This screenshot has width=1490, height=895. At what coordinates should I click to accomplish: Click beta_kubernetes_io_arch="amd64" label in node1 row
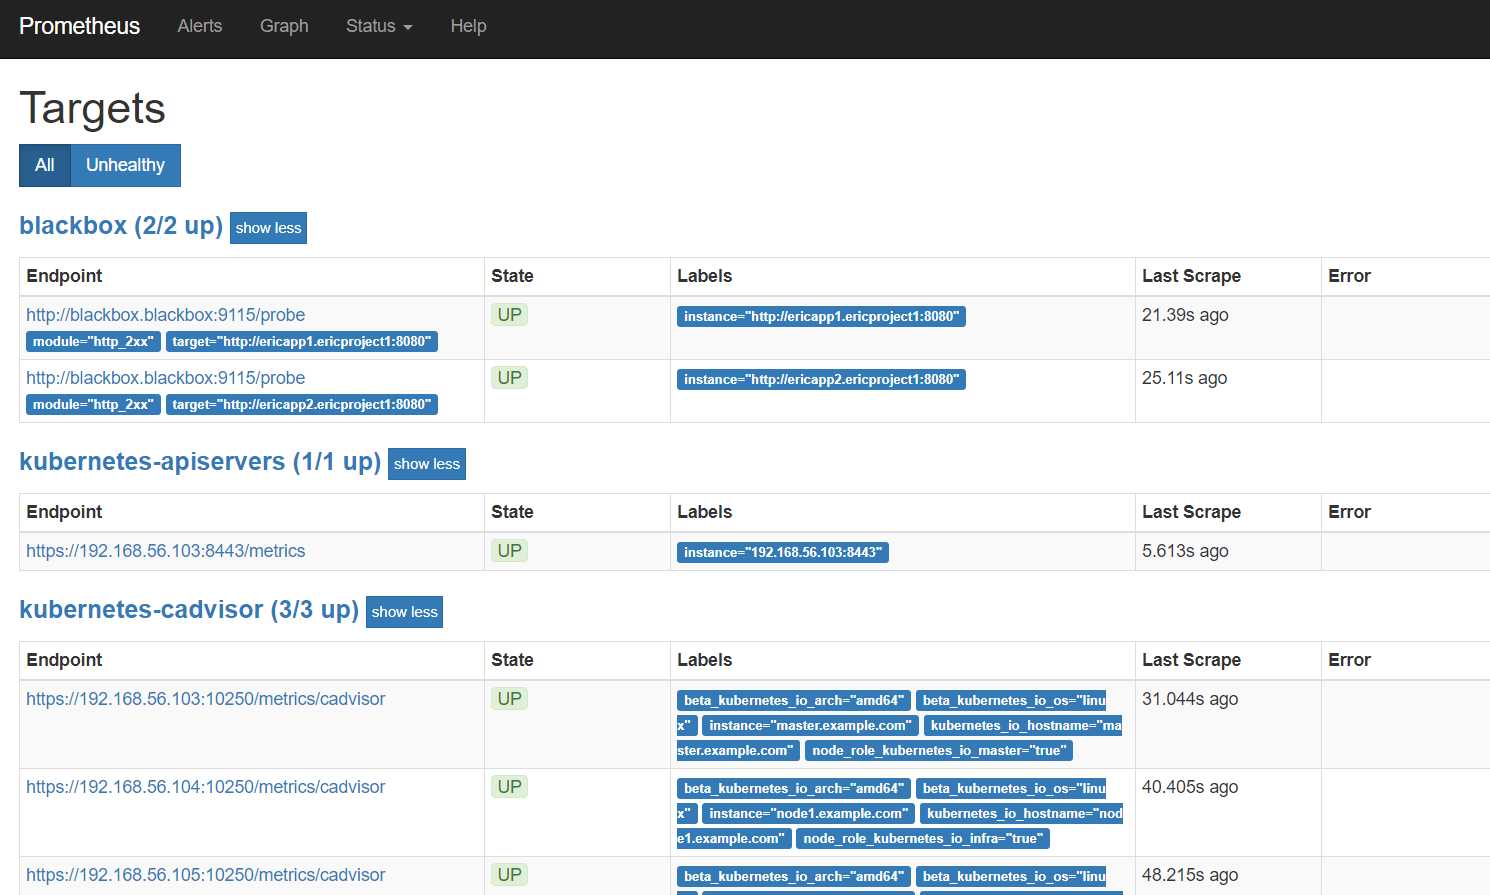794,789
